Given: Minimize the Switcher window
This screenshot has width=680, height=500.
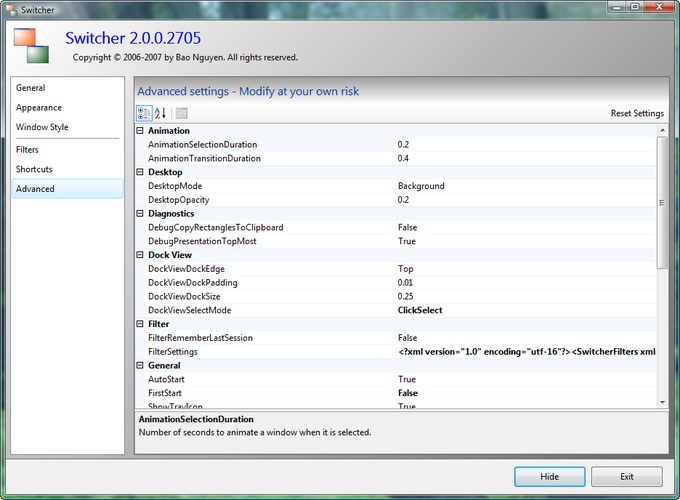Looking at the screenshot, I should (x=616, y=7).
